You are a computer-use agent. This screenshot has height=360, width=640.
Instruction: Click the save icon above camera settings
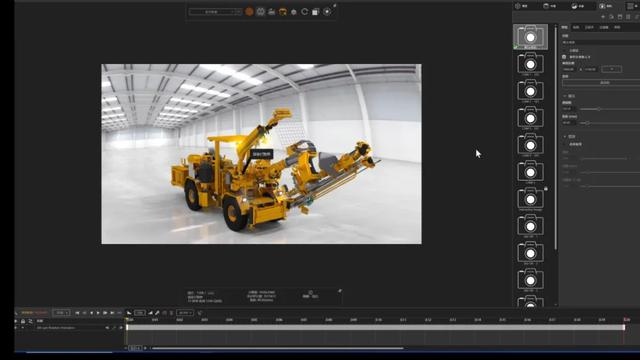[620, 17]
